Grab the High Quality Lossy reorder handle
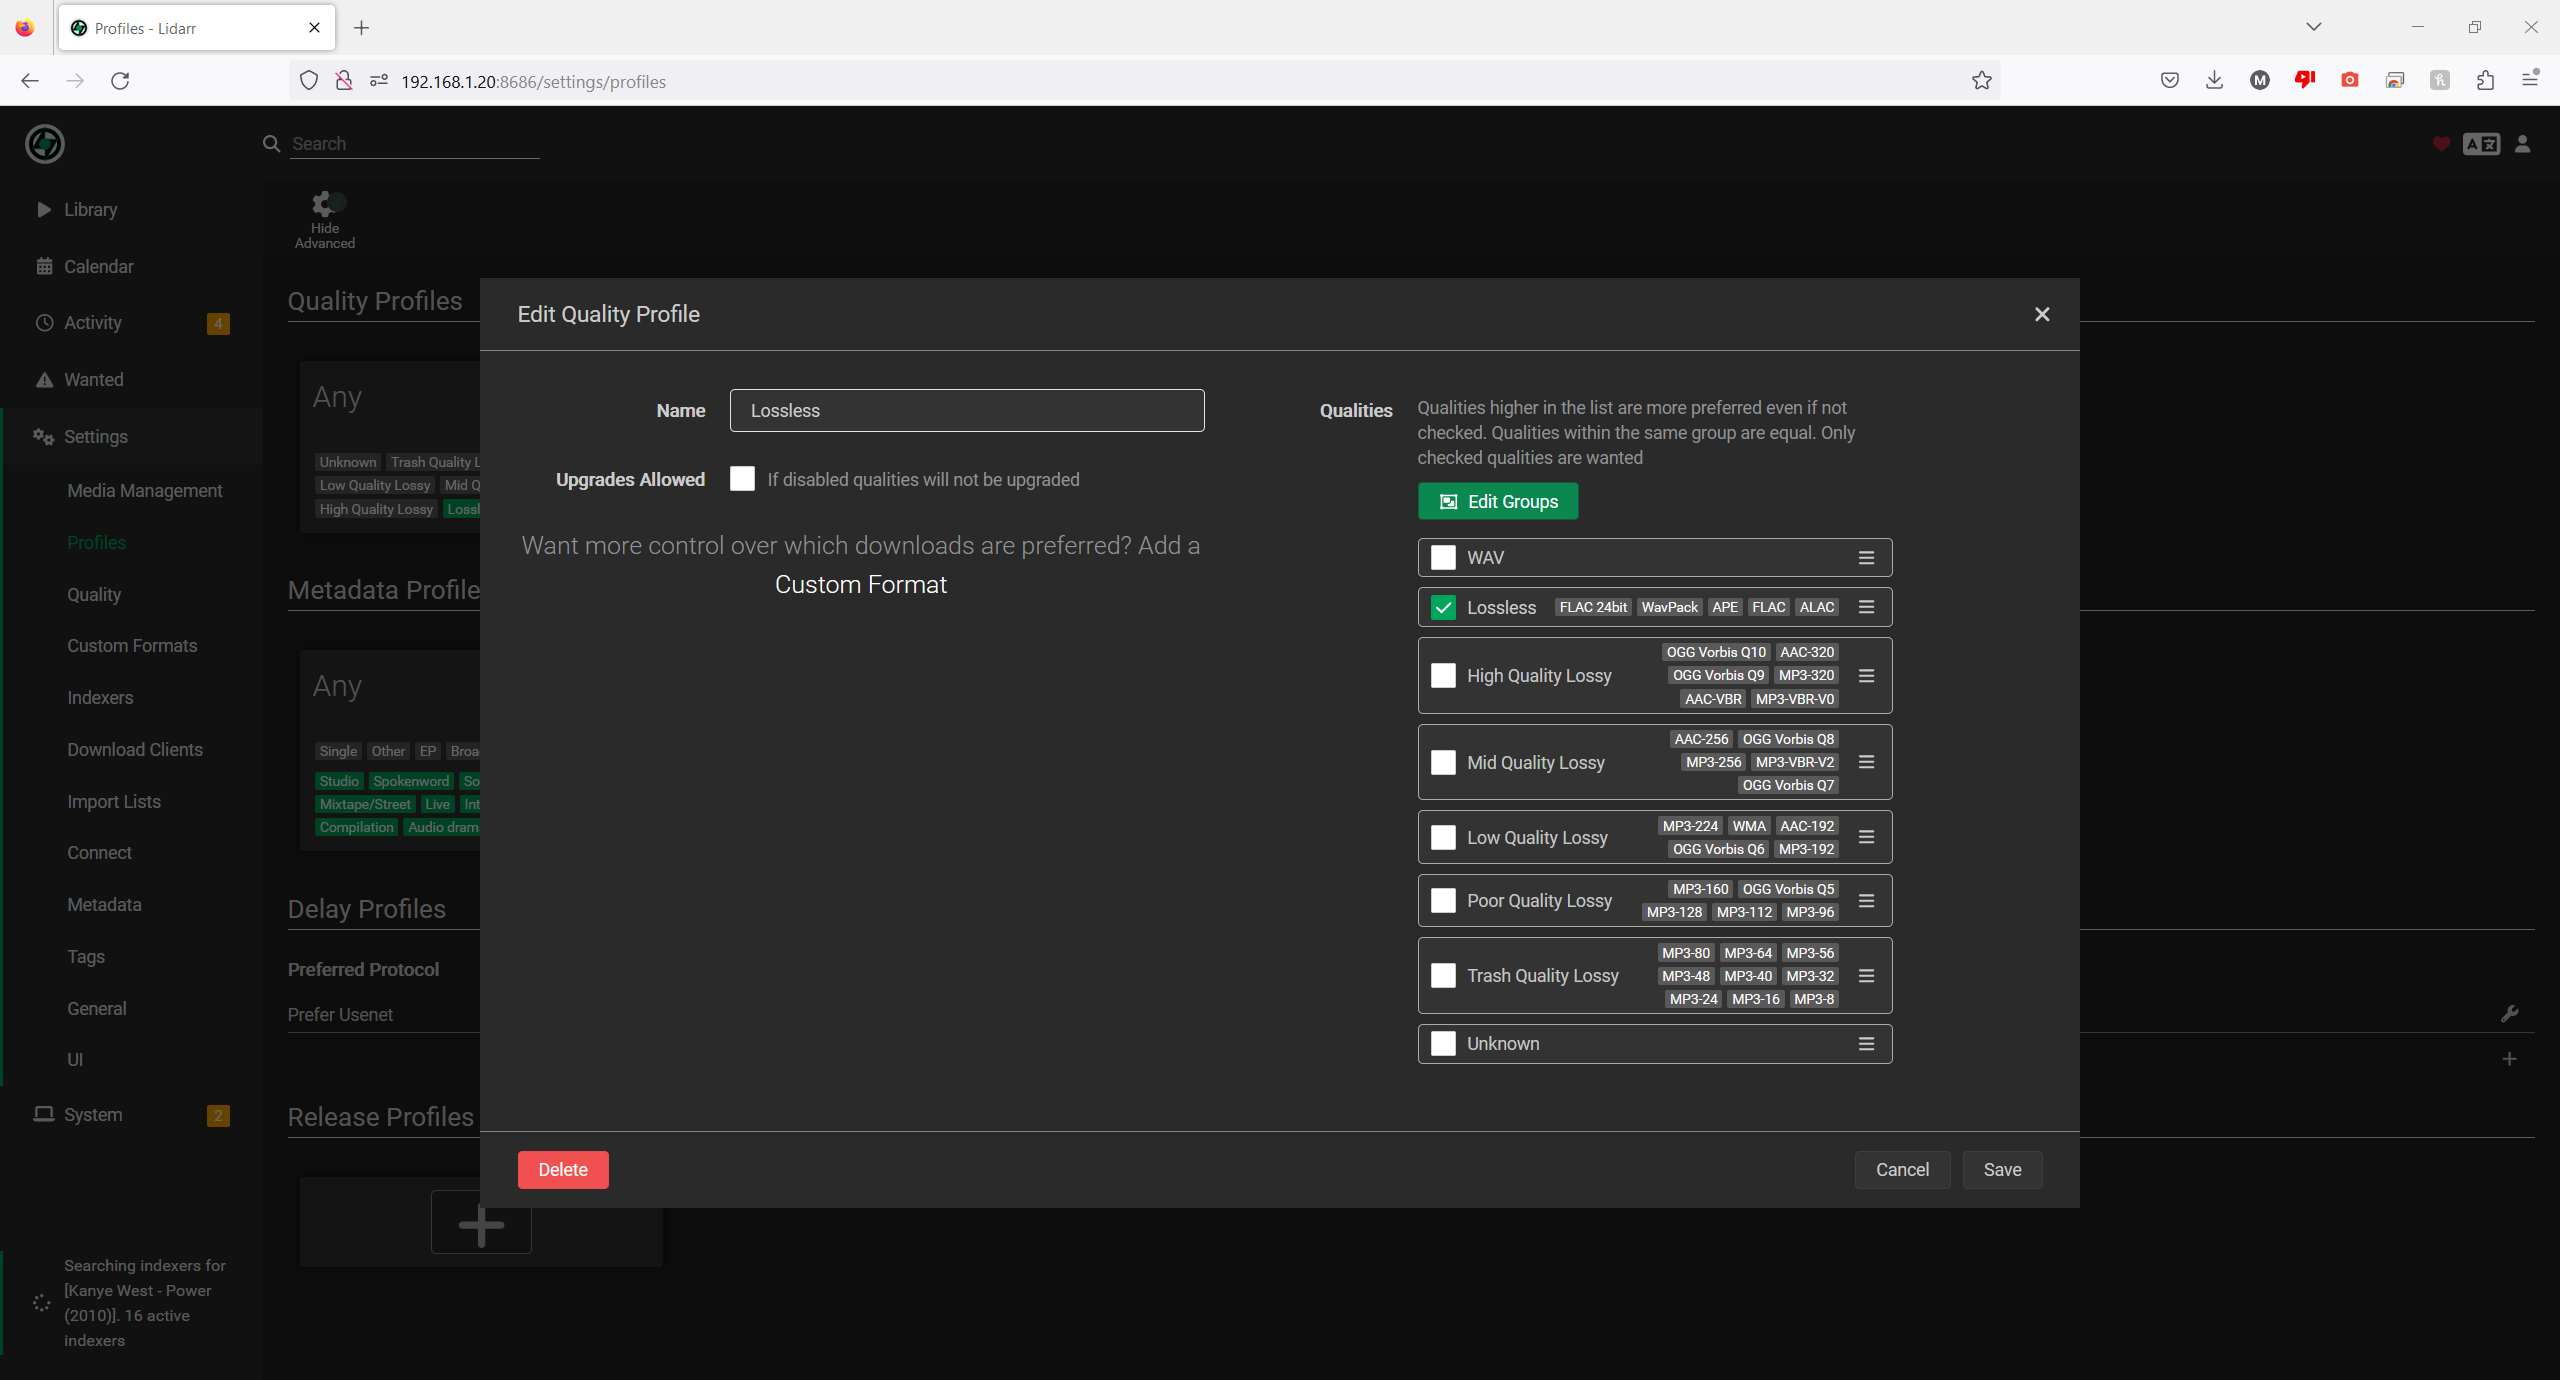 (x=1866, y=675)
